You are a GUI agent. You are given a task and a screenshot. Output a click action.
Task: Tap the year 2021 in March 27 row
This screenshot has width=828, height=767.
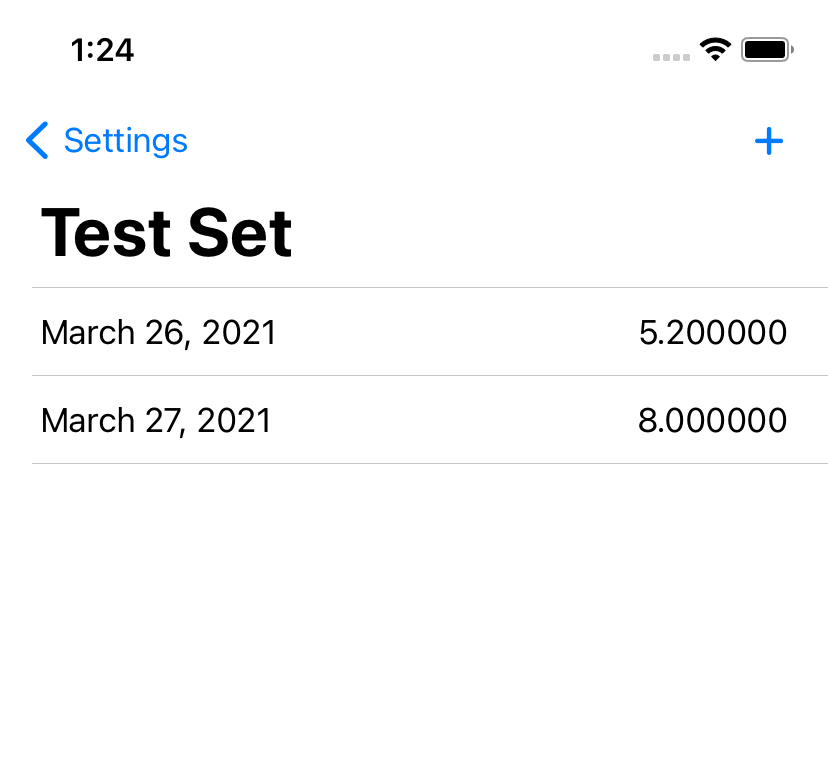tap(234, 421)
